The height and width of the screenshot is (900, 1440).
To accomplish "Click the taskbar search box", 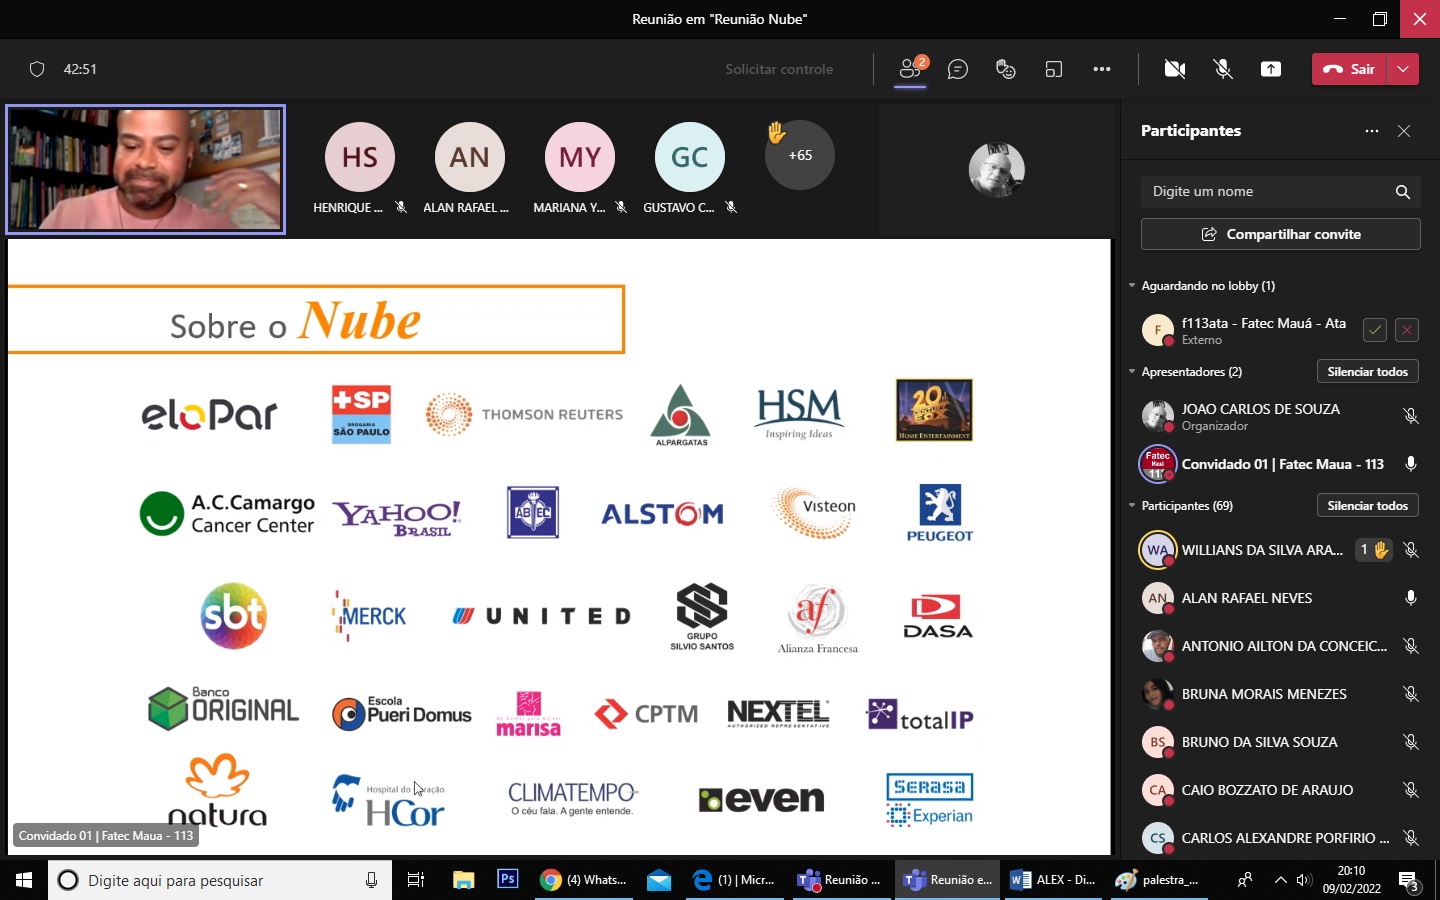I will coord(220,880).
